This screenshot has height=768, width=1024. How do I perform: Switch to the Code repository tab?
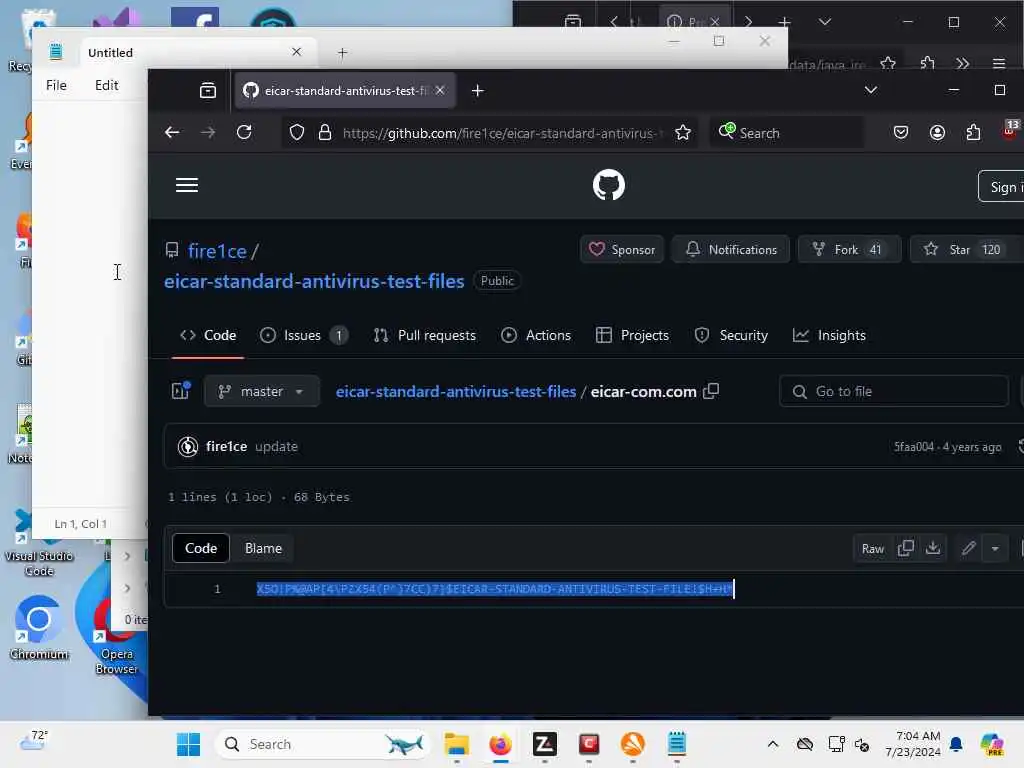click(x=208, y=335)
